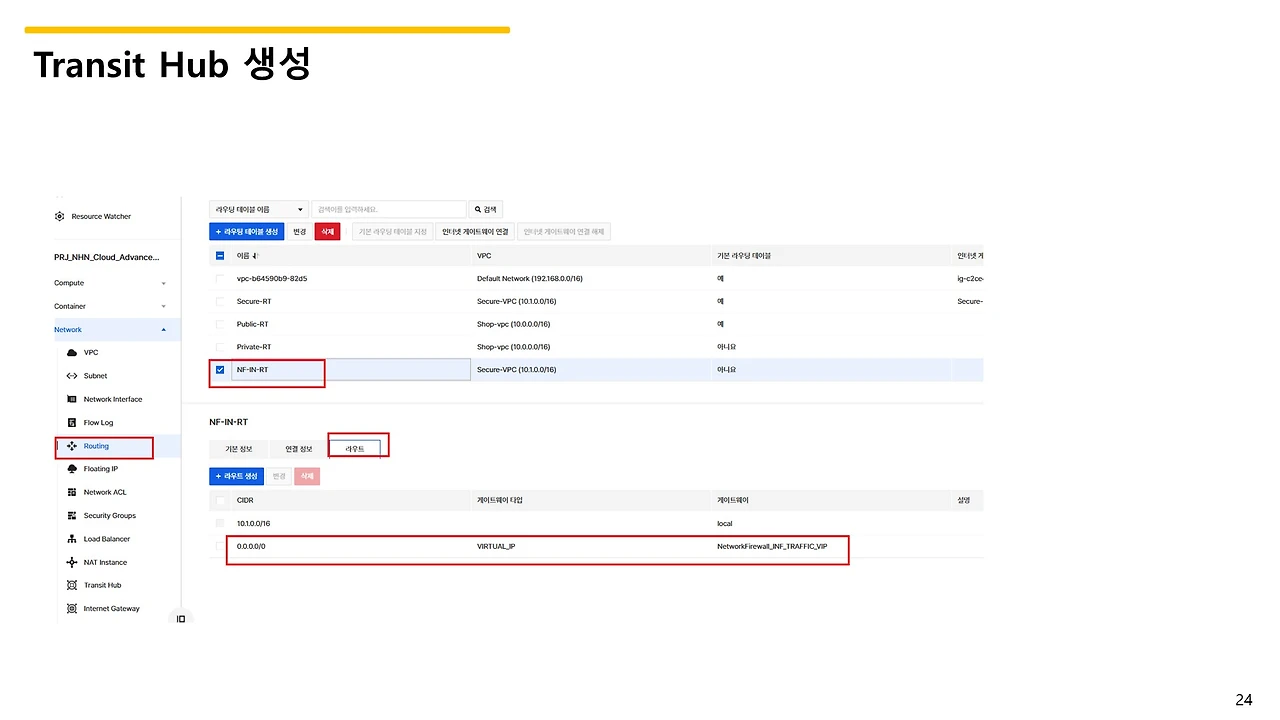1280x720 pixels.
Task: Click the 기본 라우팅 테이블 지정 button
Action: [392, 231]
